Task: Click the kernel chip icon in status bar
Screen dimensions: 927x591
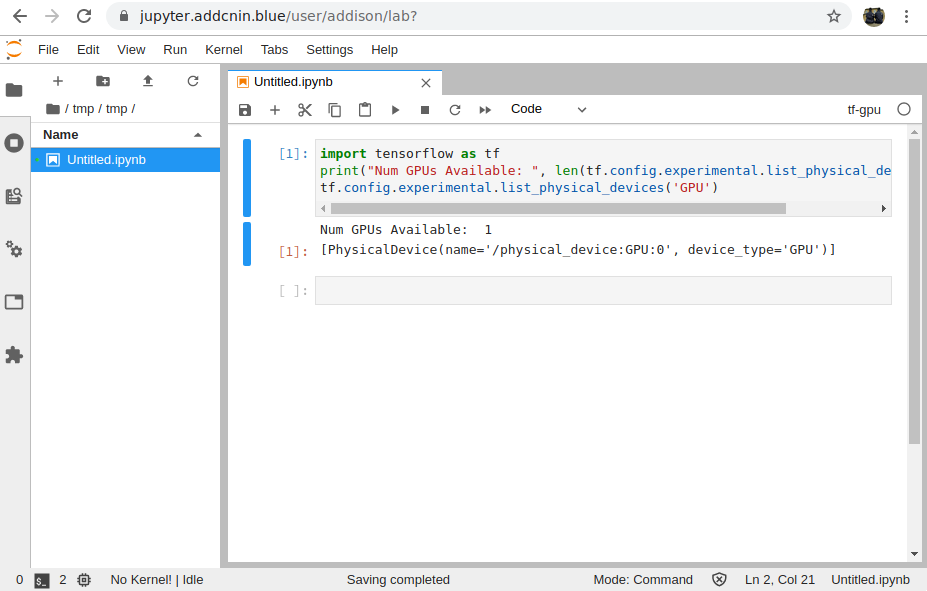Action: point(85,580)
